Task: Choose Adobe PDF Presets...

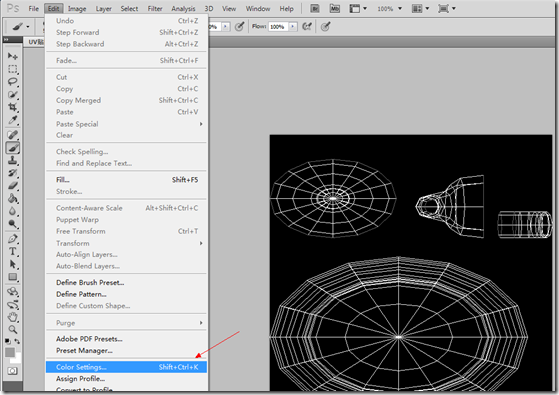Action: pyautogui.click(x=126, y=339)
